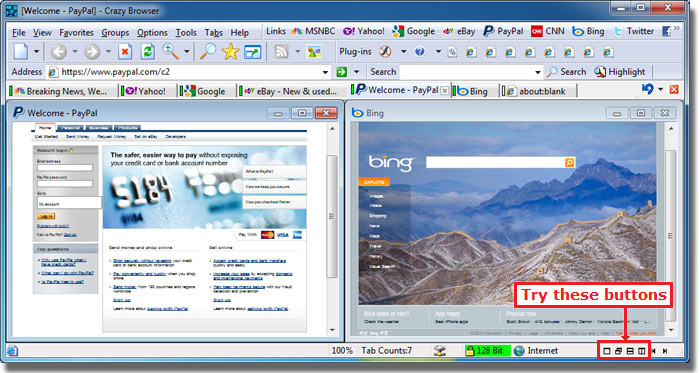
Task: Click the 128 Bit lock indicator
Action: (x=487, y=351)
